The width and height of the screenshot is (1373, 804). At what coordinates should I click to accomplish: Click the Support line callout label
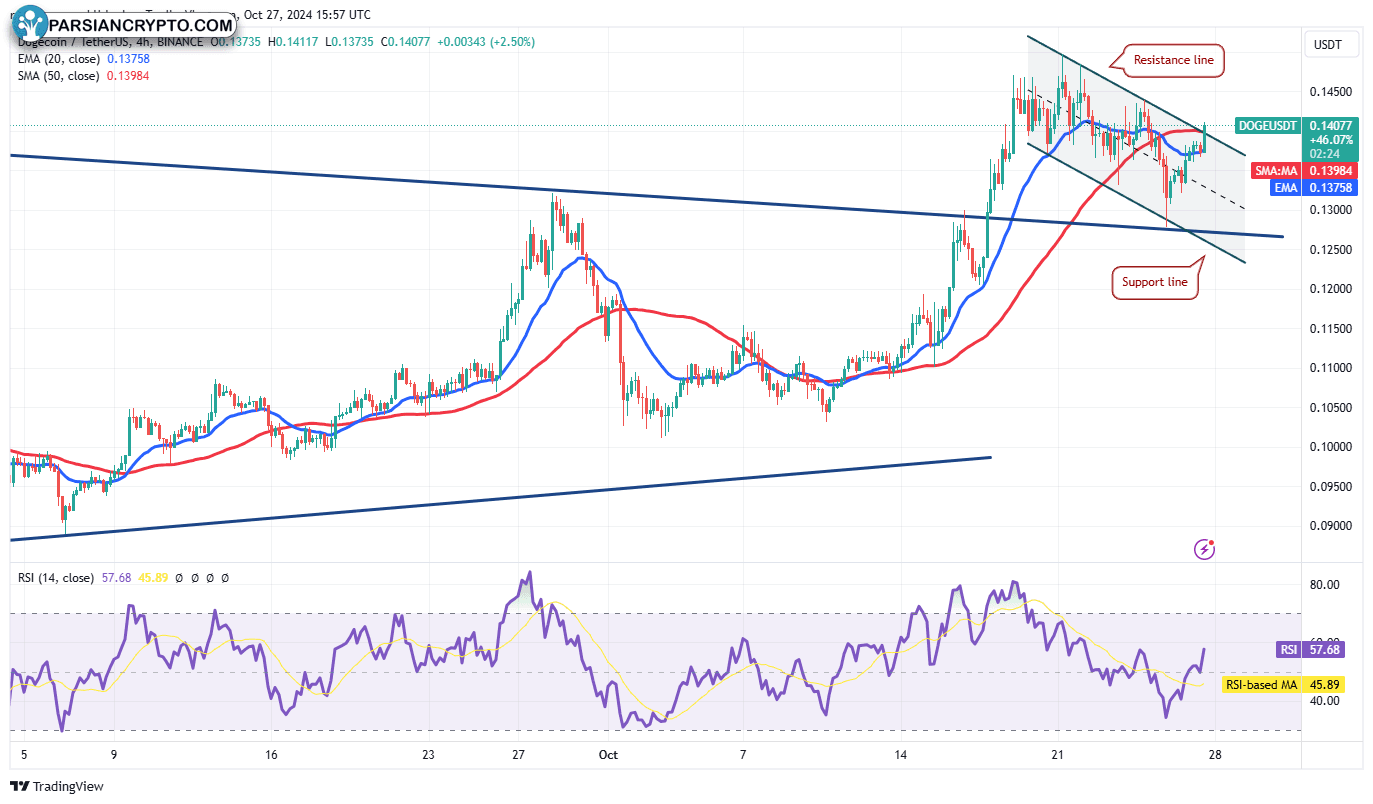pos(1154,282)
